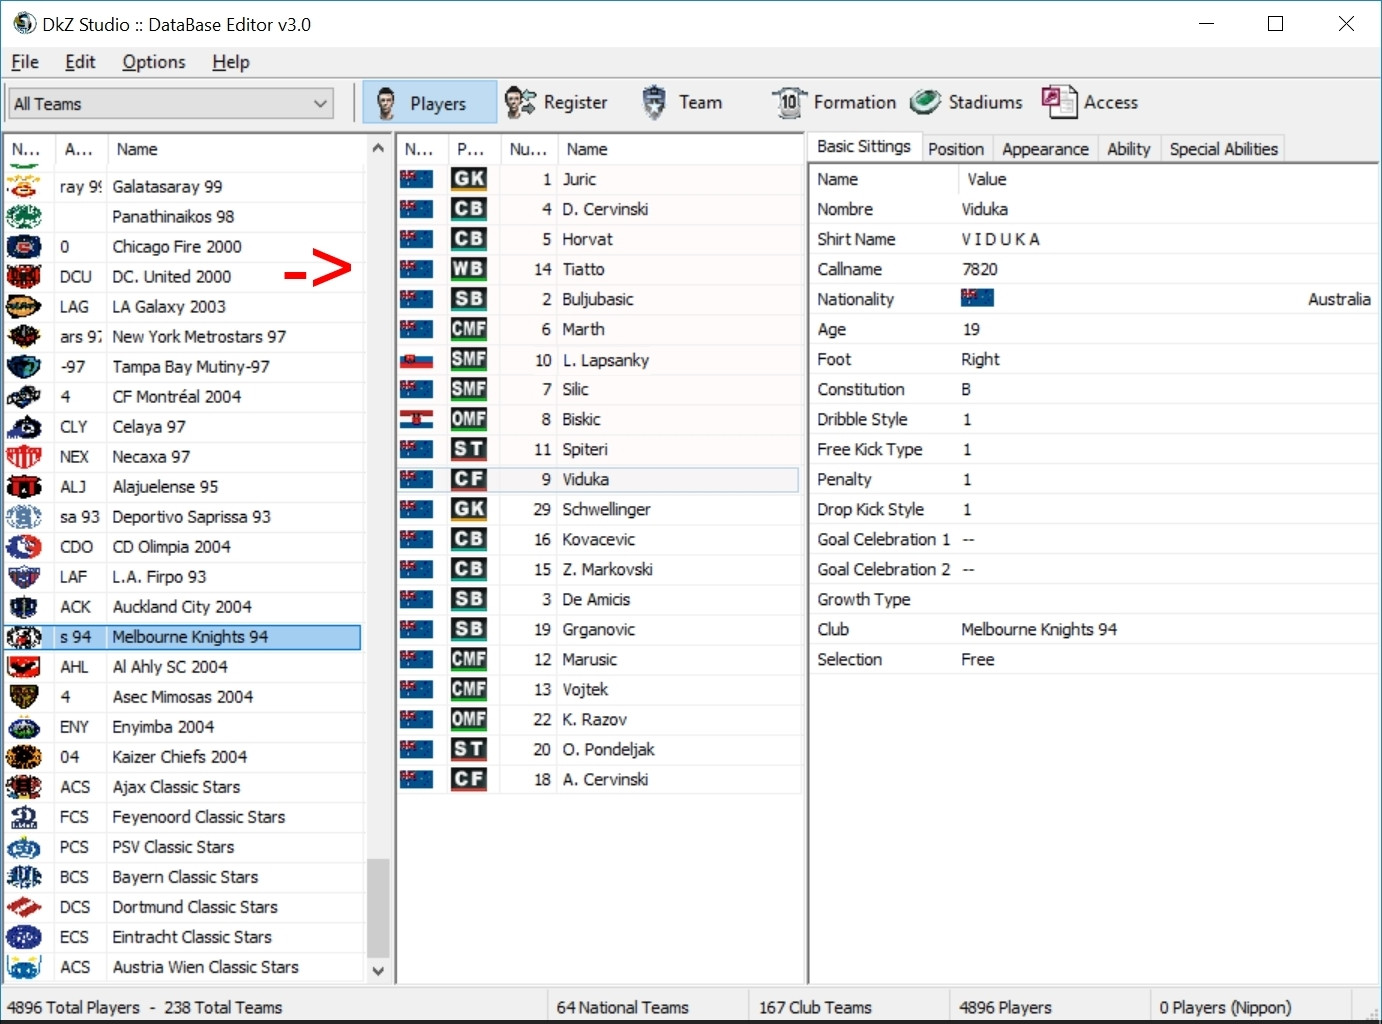Select player Schwellinger
This screenshot has width=1382, height=1024.
pyautogui.click(x=606, y=509)
